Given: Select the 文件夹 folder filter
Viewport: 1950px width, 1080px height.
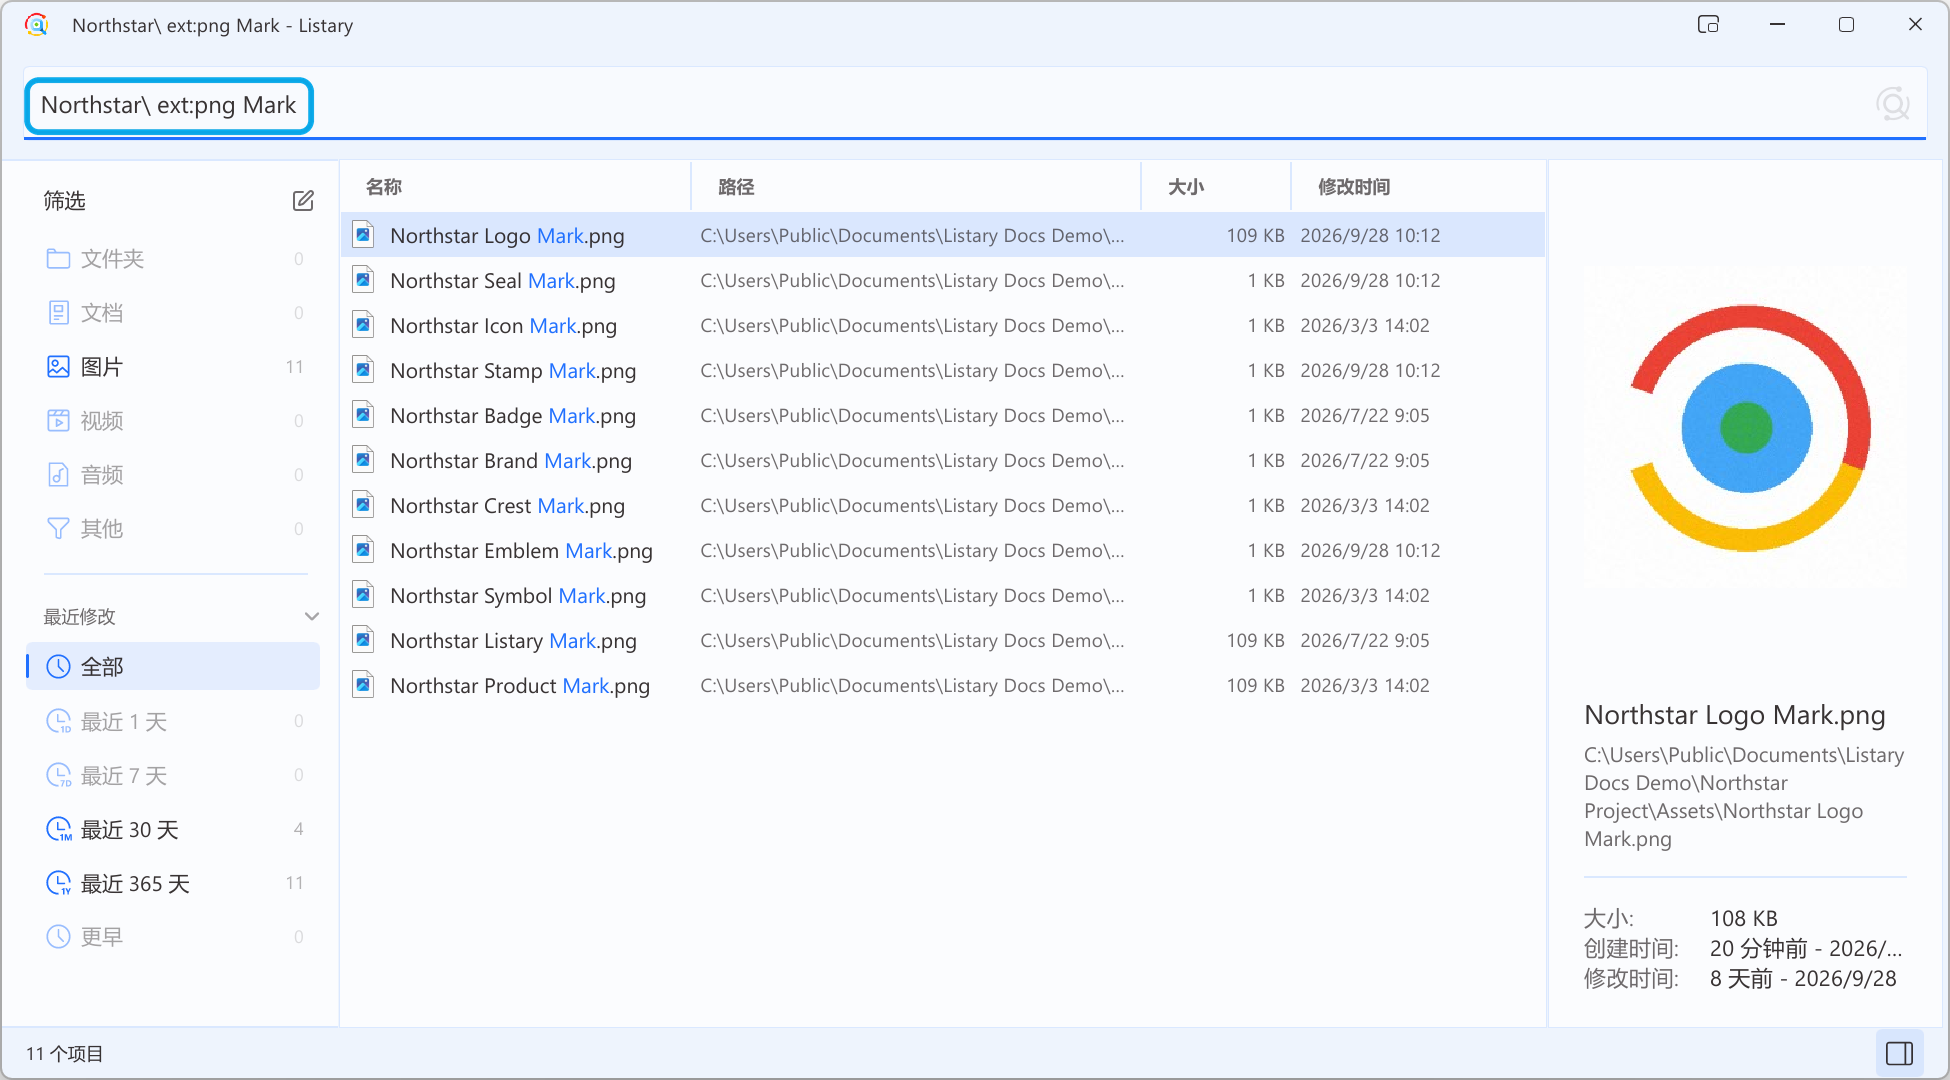Looking at the screenshot, I should [173, 259].
